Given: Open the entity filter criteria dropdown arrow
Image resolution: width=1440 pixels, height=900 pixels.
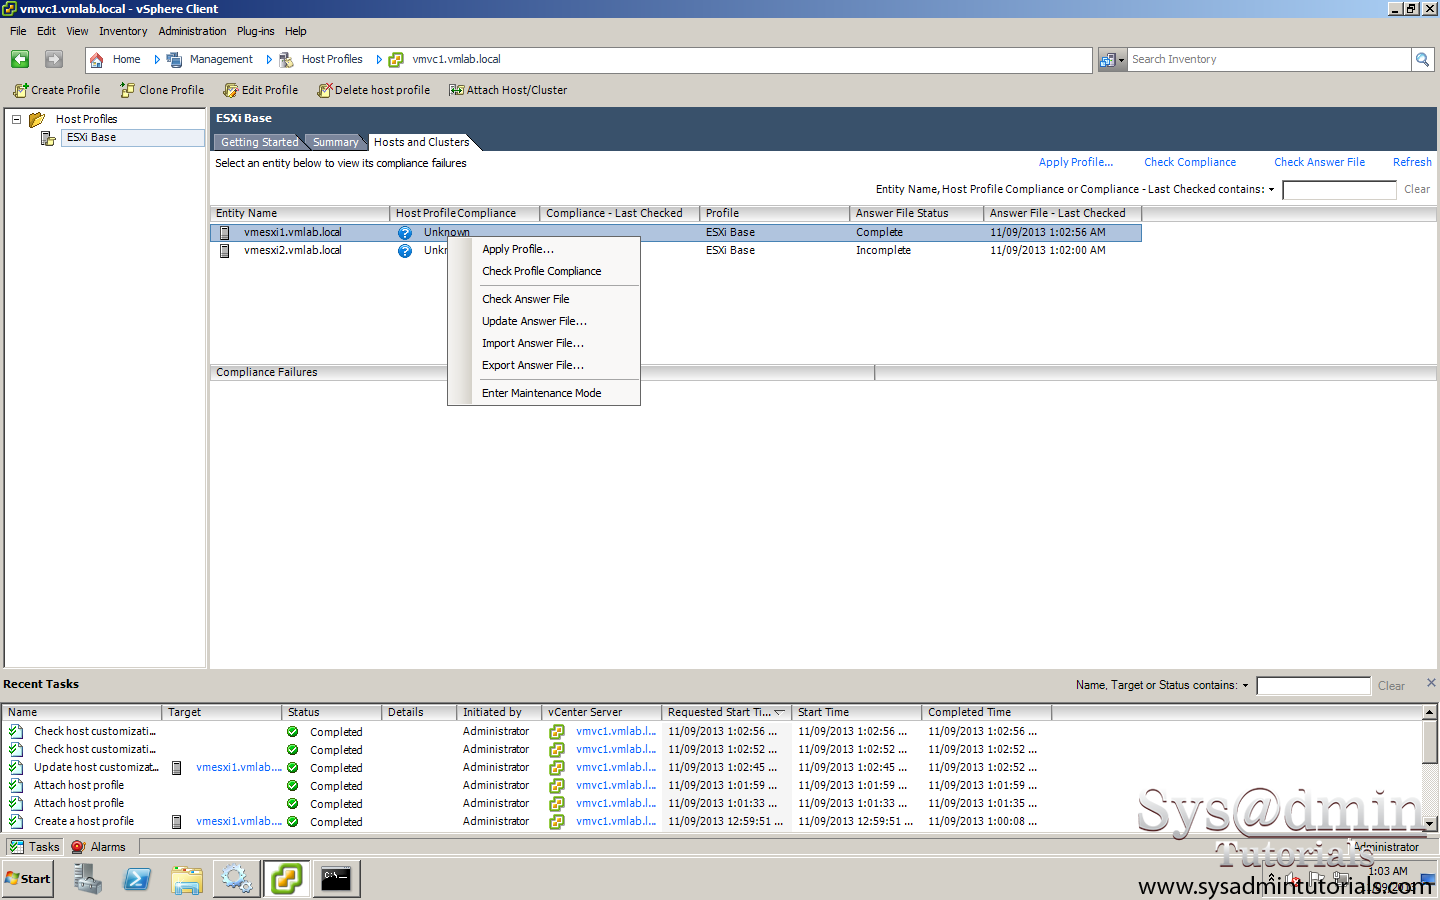Looking at the screenshot, I should pyautogui.click(x=1271, y=189).
